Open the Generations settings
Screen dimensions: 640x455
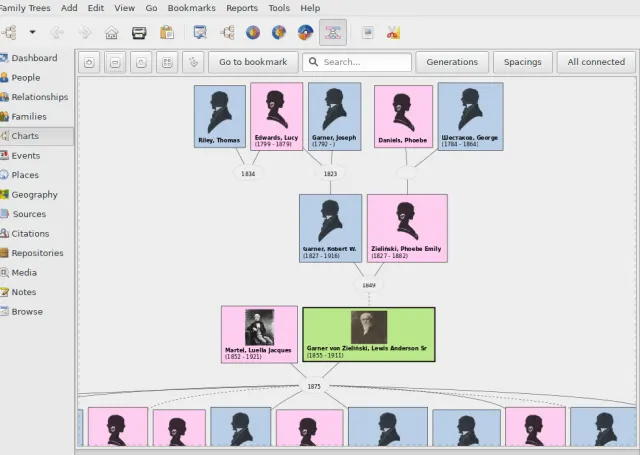pos(452,62)
